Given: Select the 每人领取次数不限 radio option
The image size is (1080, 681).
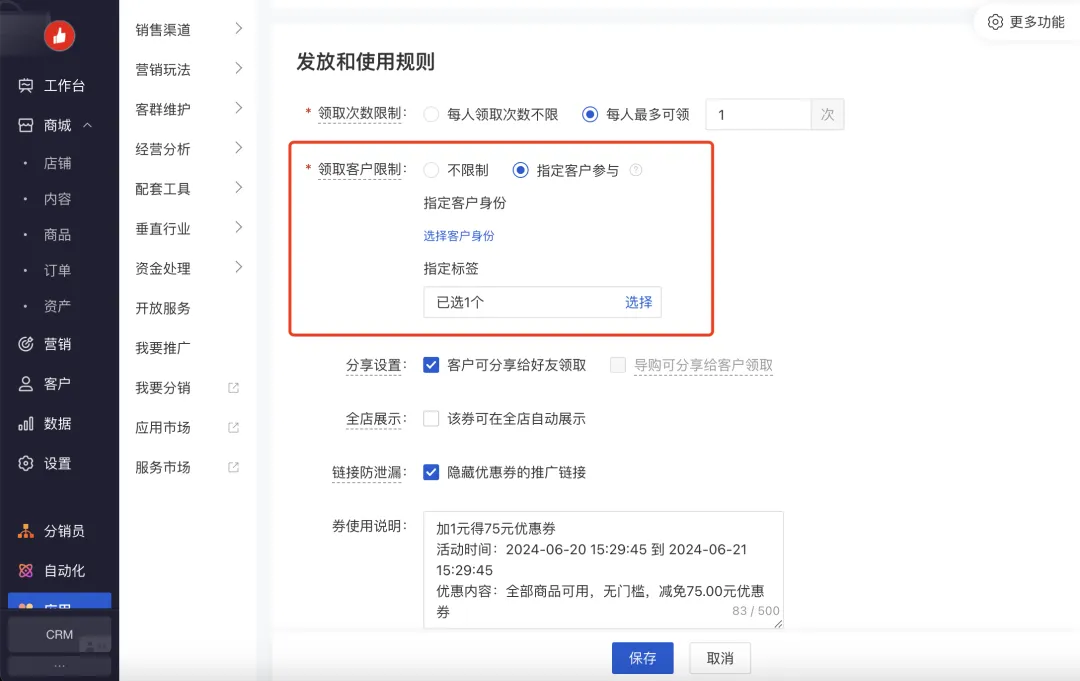Looking at the screenshot, I should [x=432, y=115].
